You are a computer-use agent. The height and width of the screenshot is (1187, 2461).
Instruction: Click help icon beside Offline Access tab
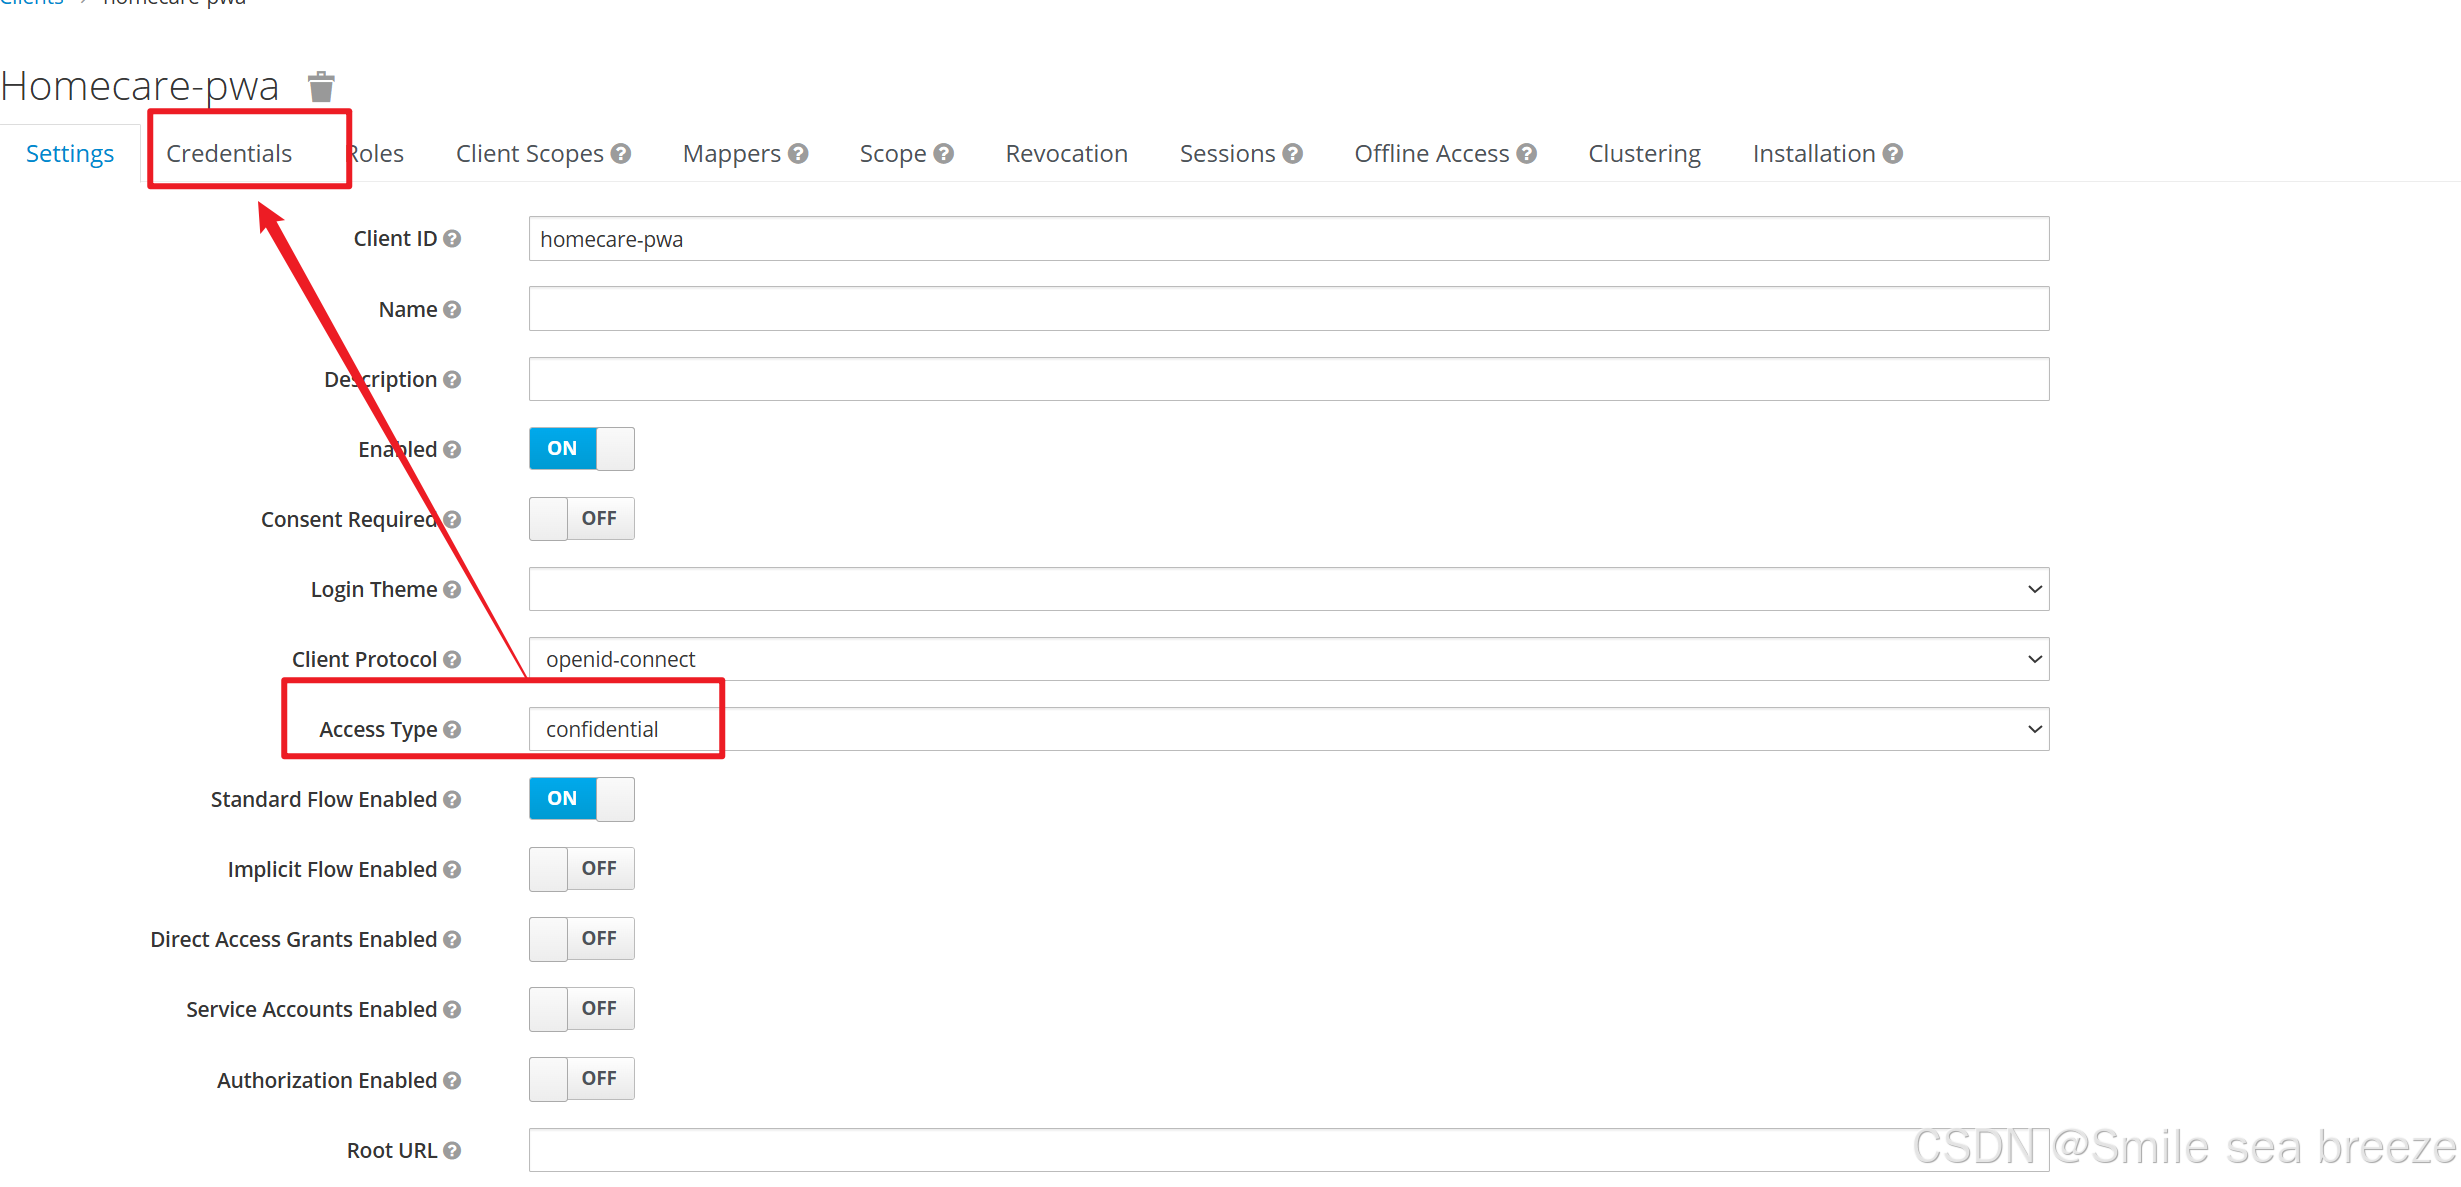[x=1526, y=154]
